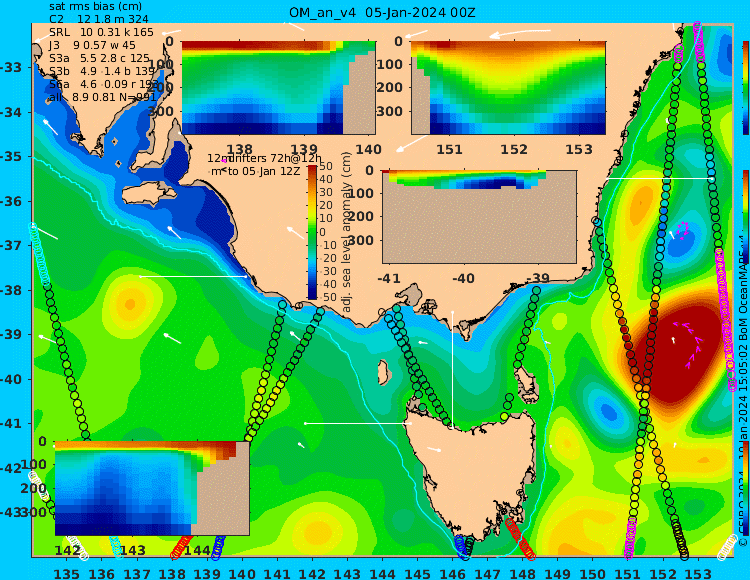Click the -33 latitude label on left axis
This screenshot has width=750, height=580.
tap(11, 67)
